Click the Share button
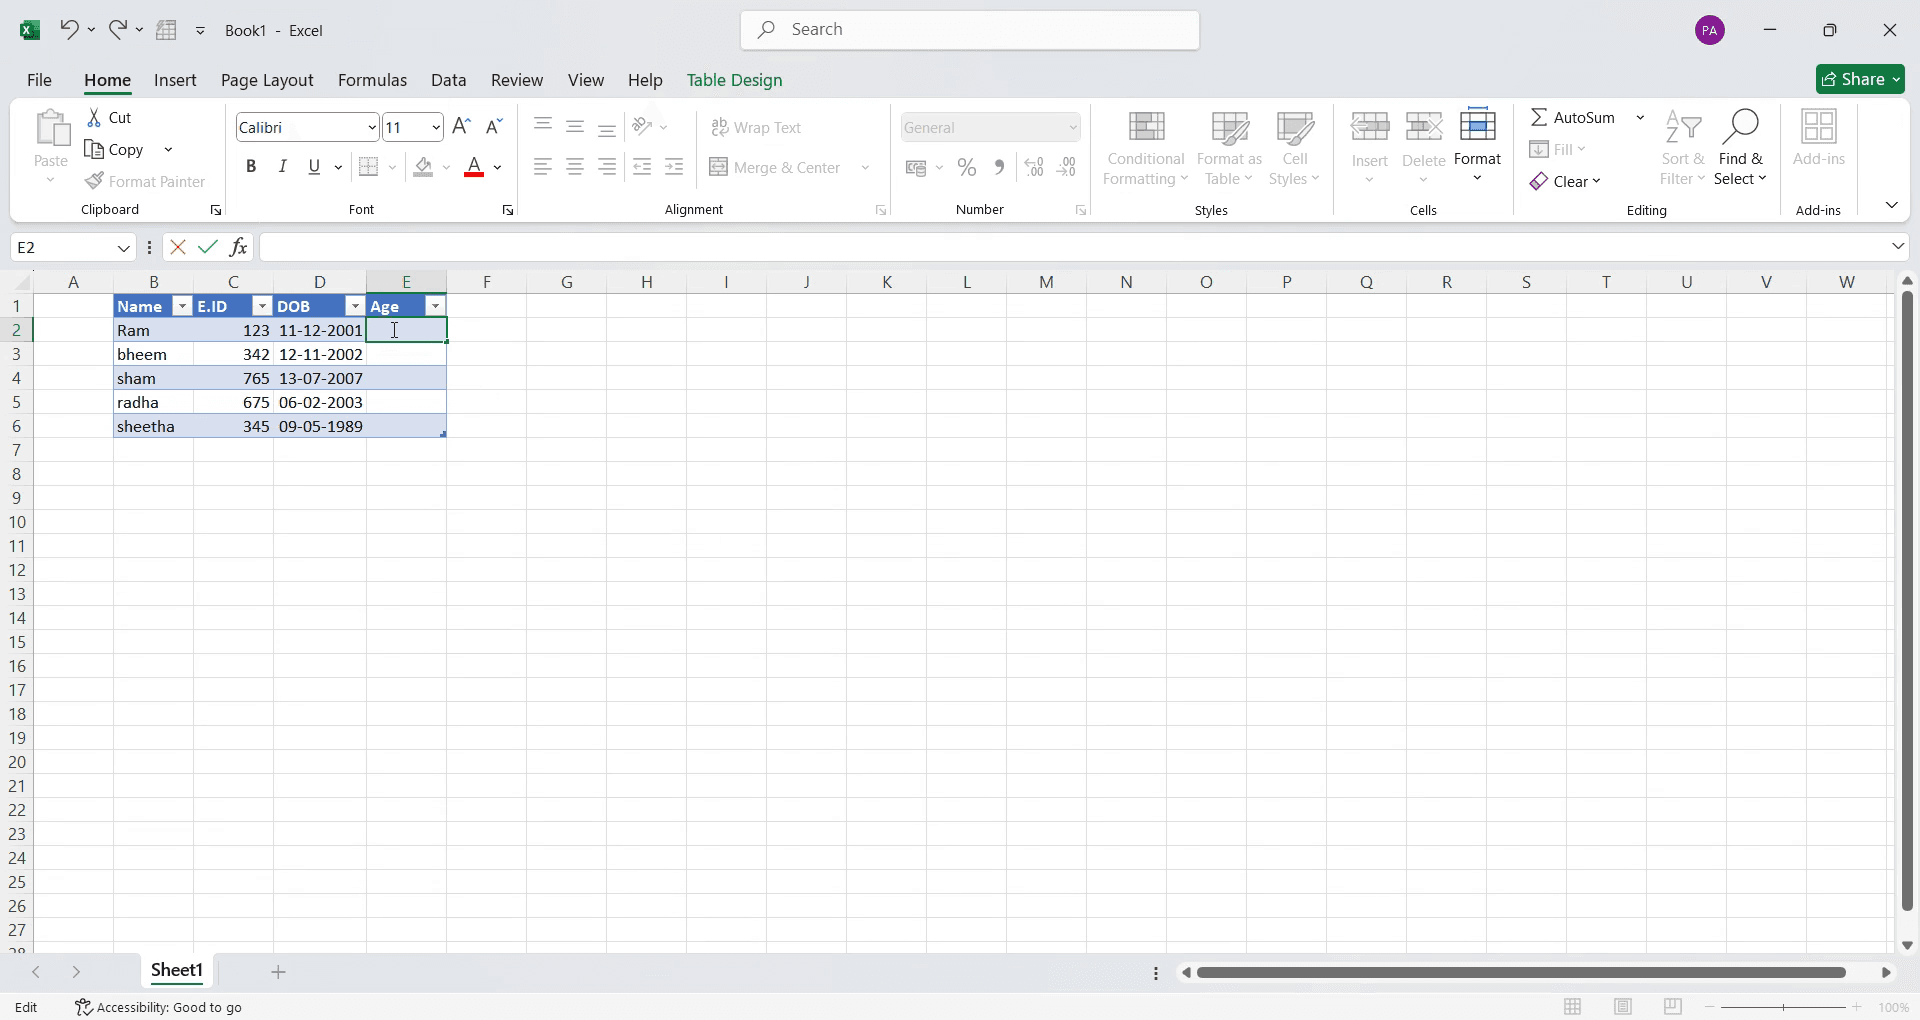1920x1020 pixels. (x=1860, y=79)
